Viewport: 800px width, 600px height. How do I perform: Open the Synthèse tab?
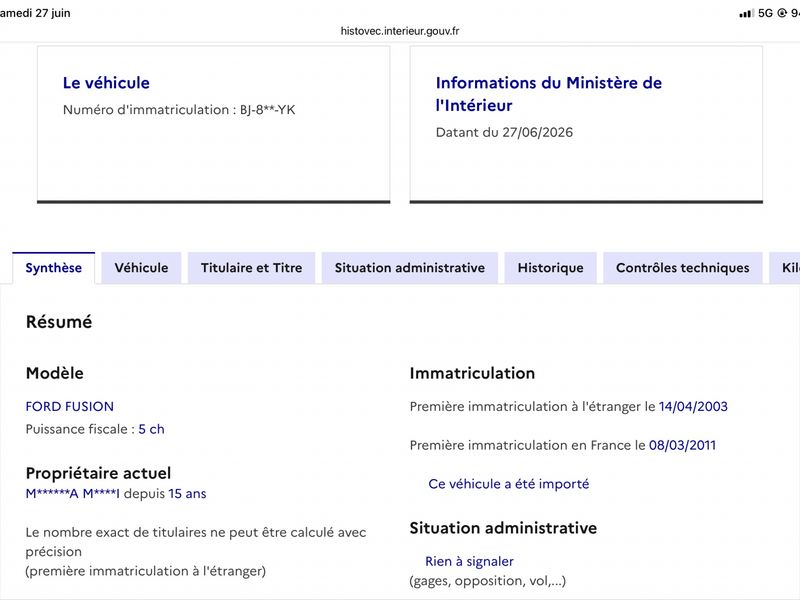pyautogui.click(x=54, y=268)
